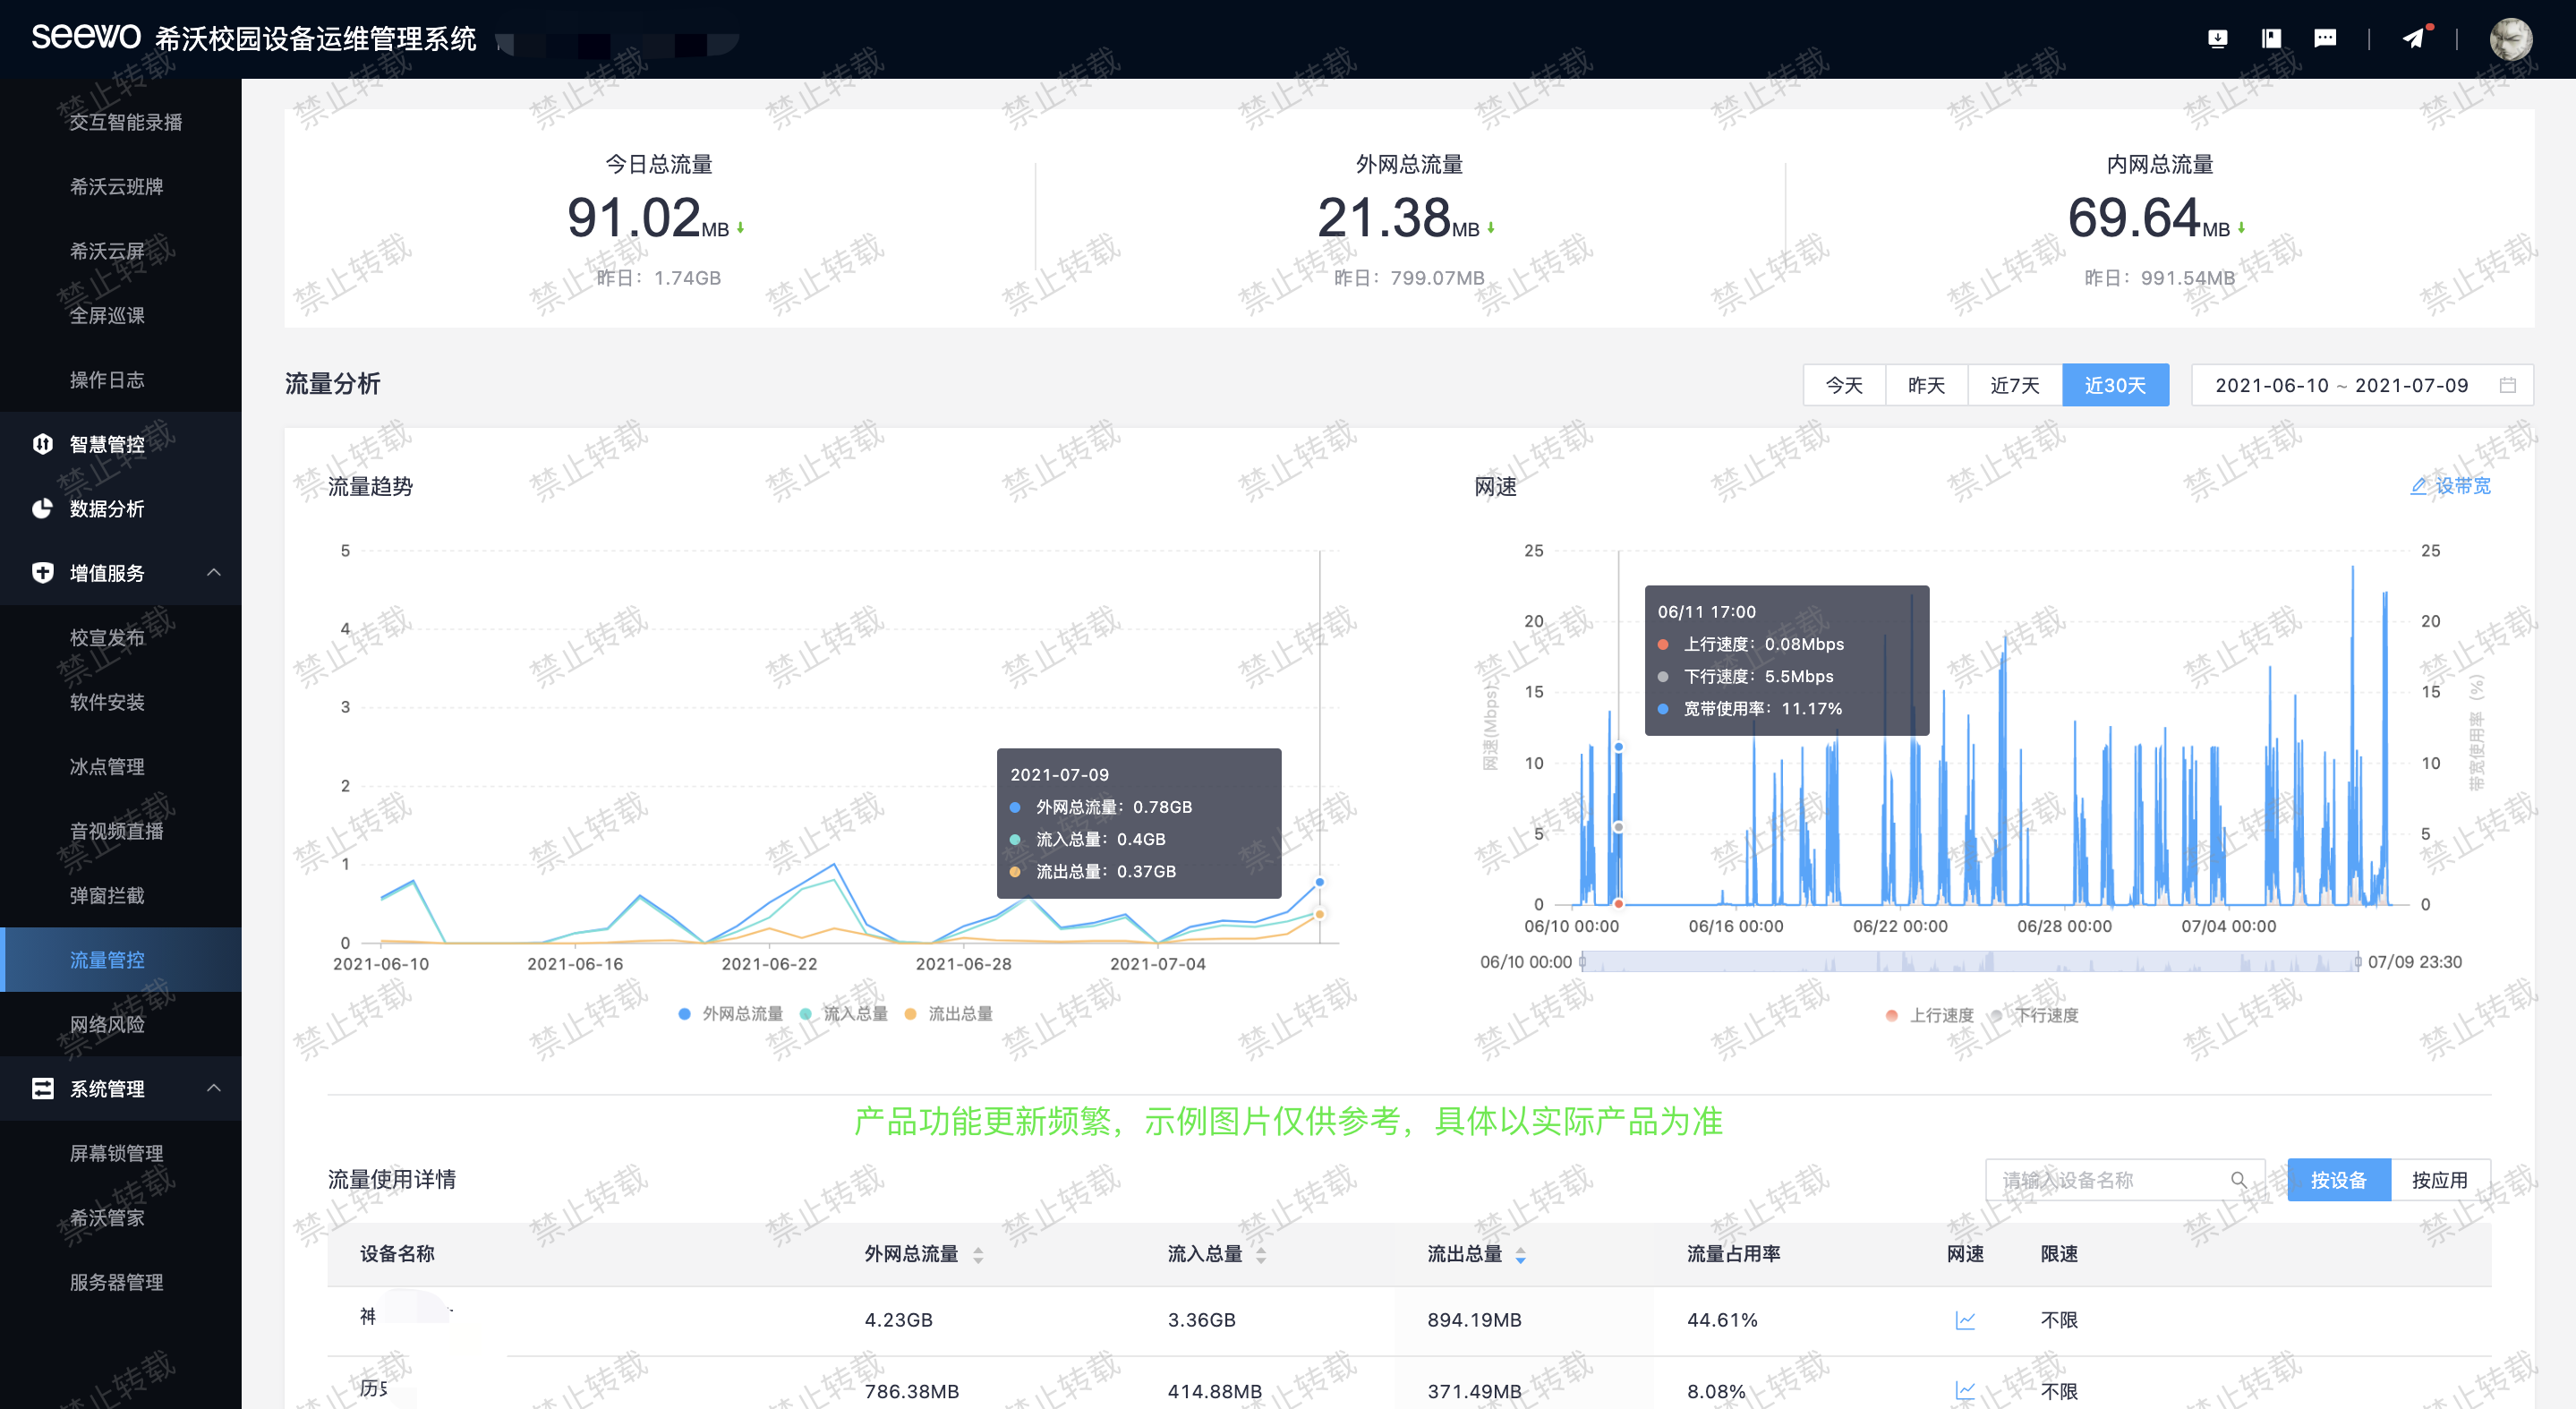Switch details to 按应用 view
The height and width of the screenshot is (1409, 2576).
(2440, 1180)
